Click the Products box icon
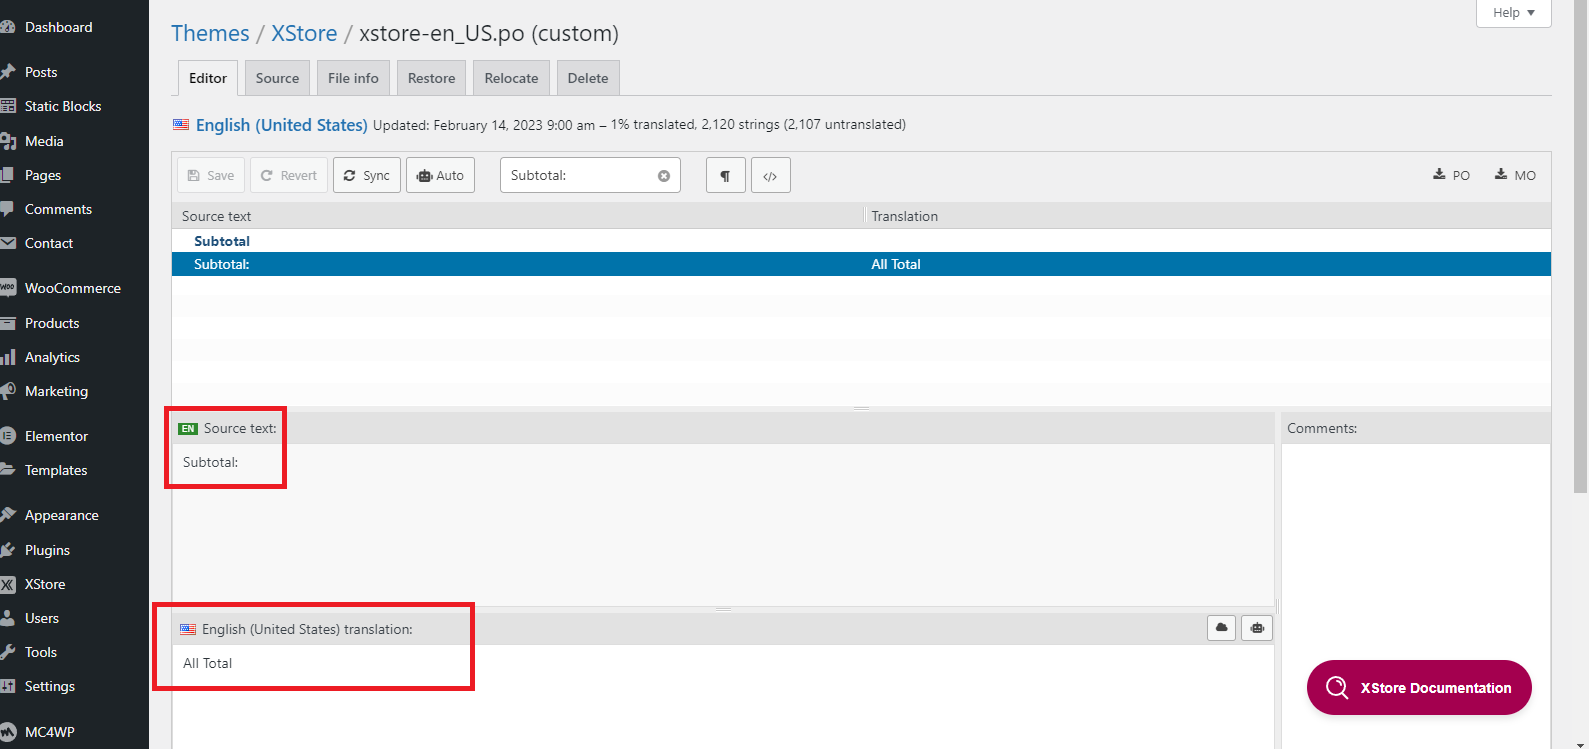 click(8, 323)
